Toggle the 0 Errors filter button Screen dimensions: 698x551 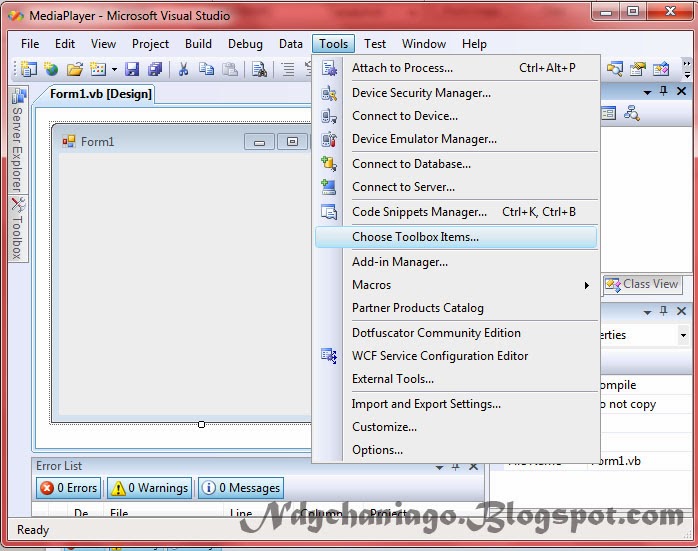pyautogui.click(x=69, y=488)
